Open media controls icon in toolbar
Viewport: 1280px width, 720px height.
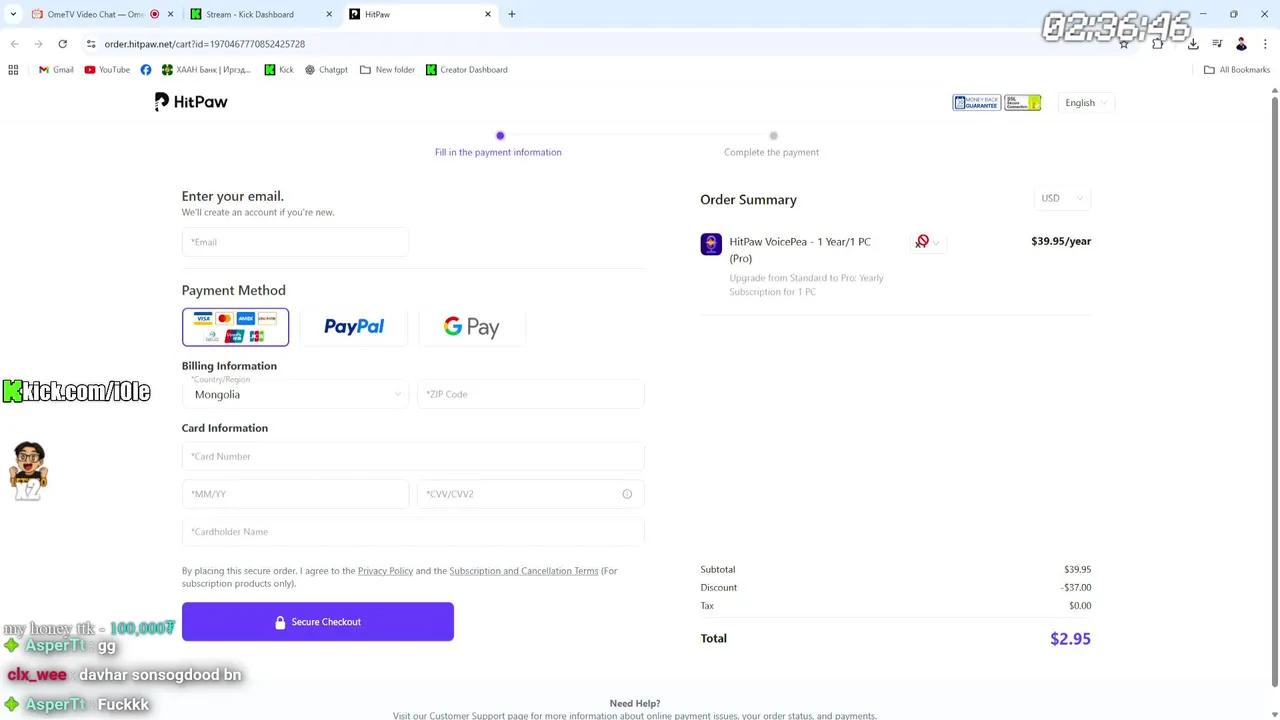point(1217,44)
